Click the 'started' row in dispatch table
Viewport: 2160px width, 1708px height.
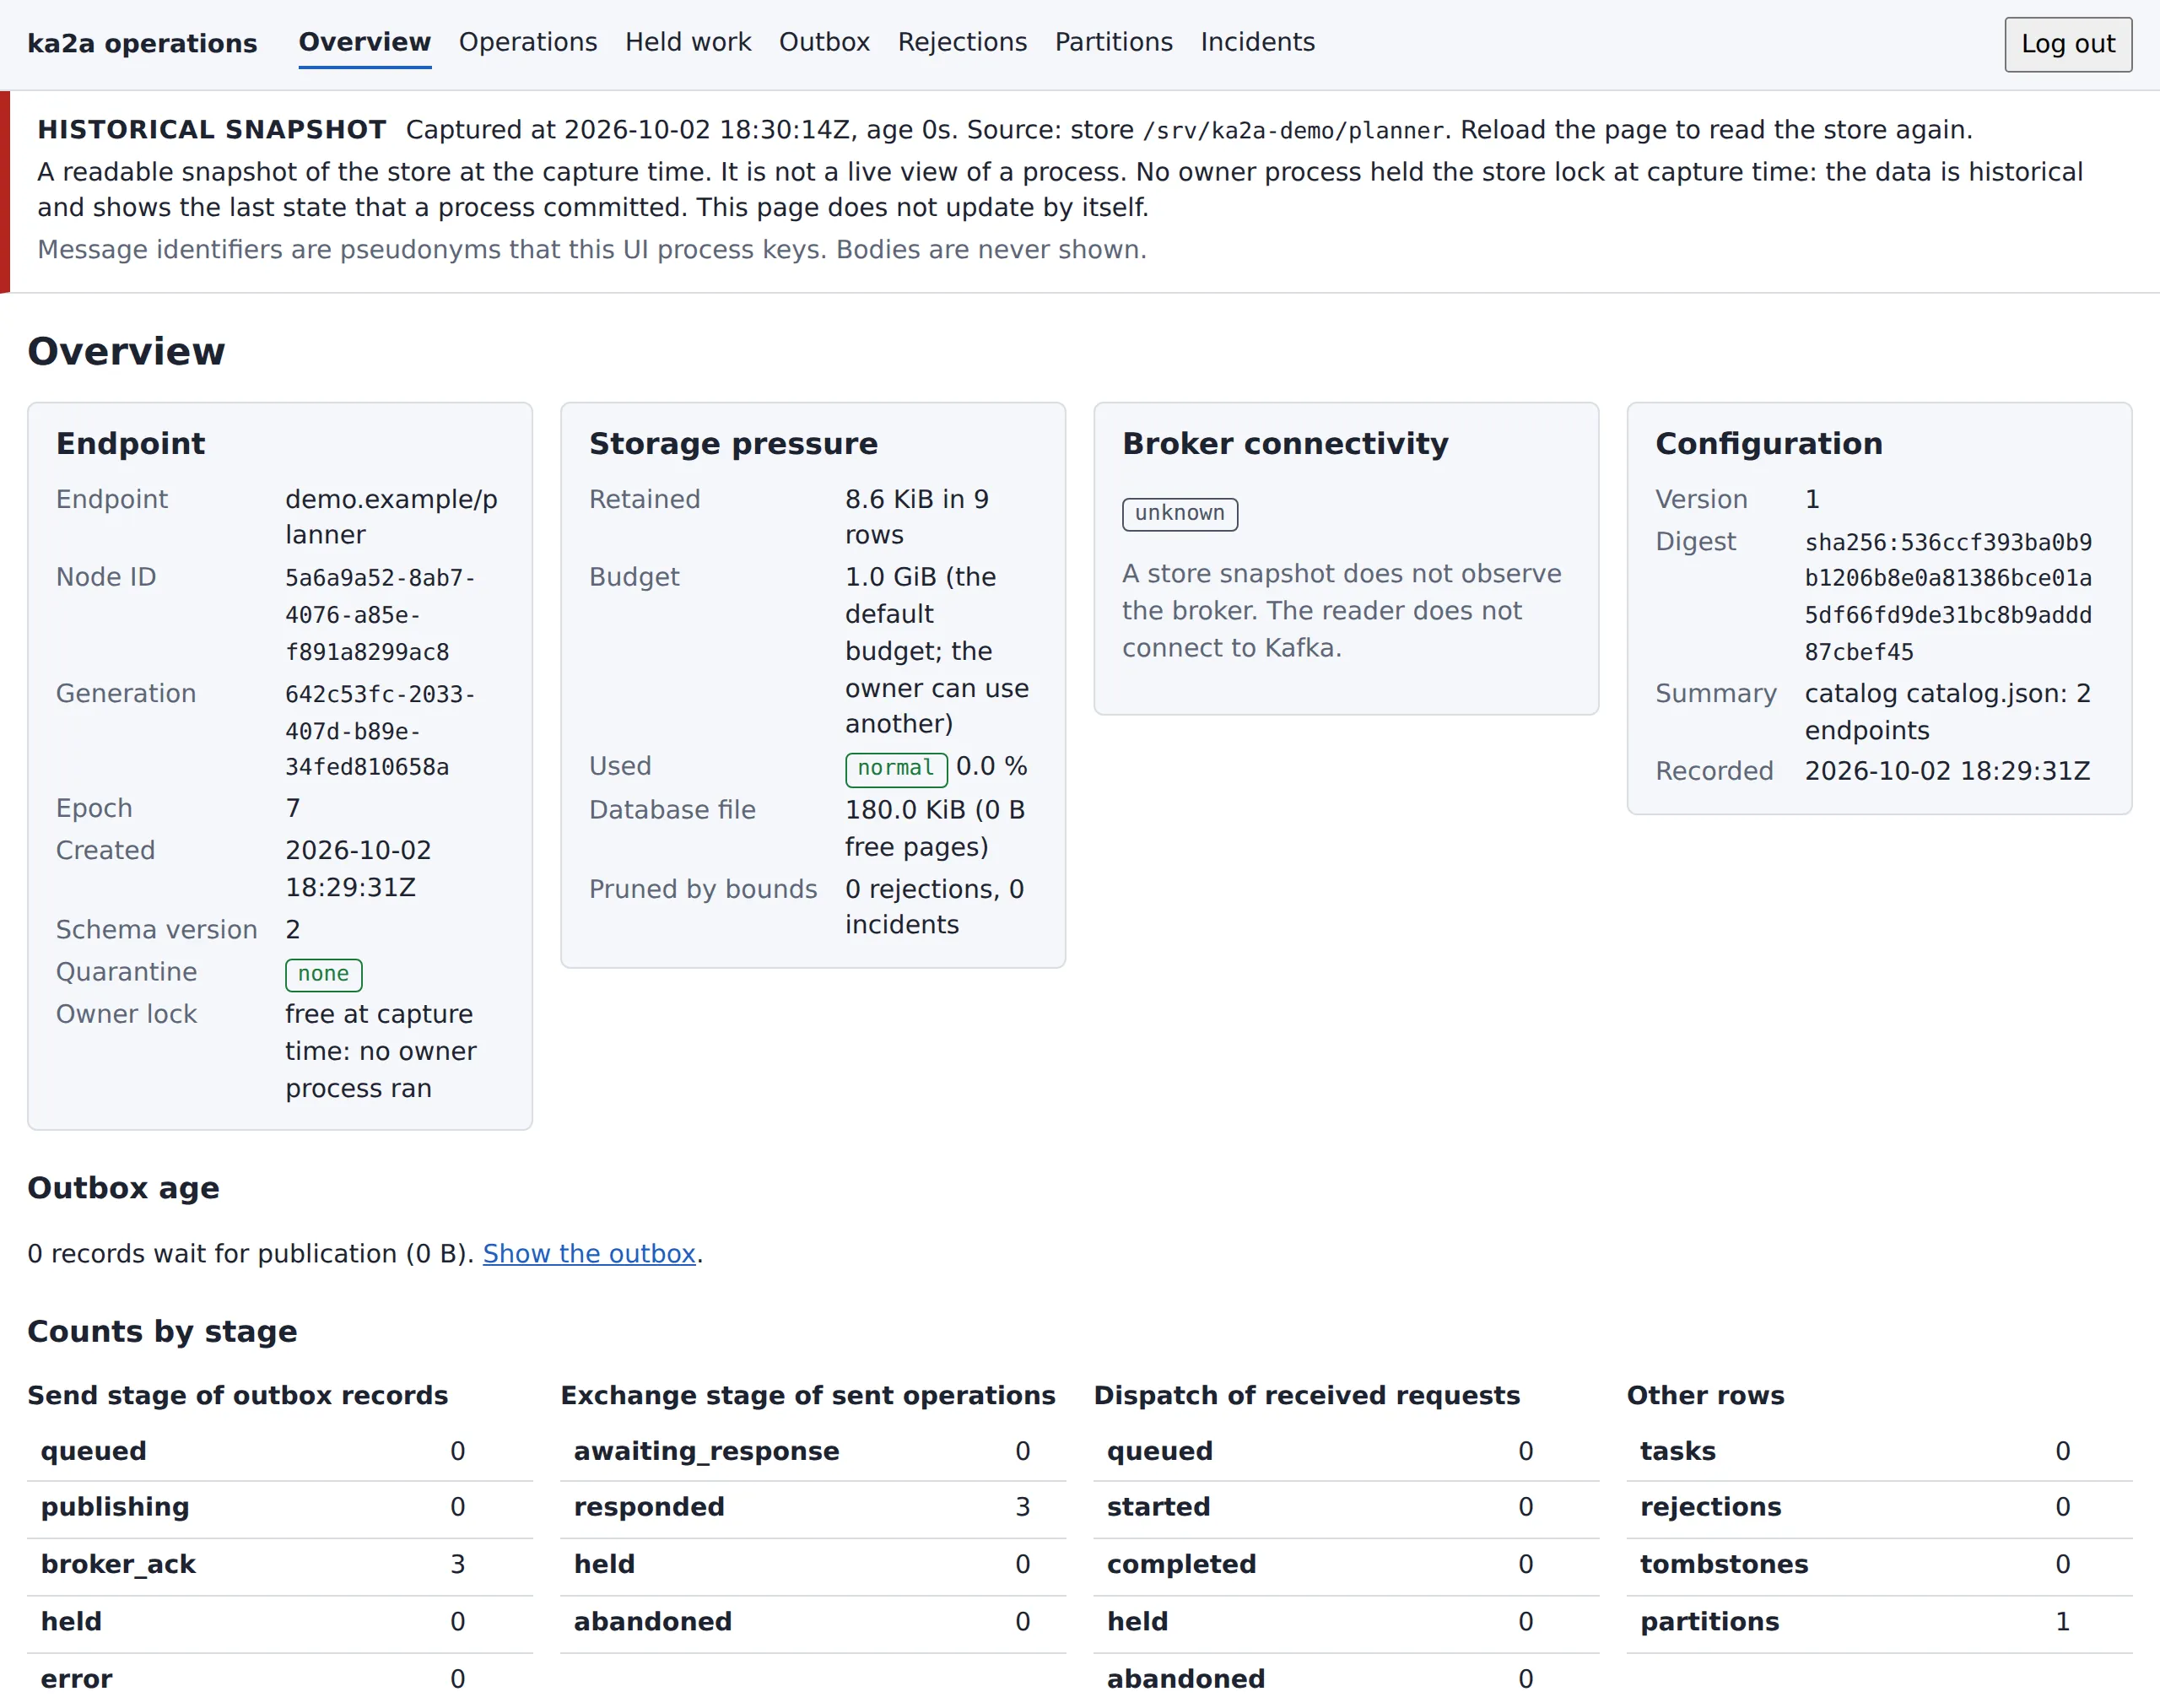tap(1346, 1508)
